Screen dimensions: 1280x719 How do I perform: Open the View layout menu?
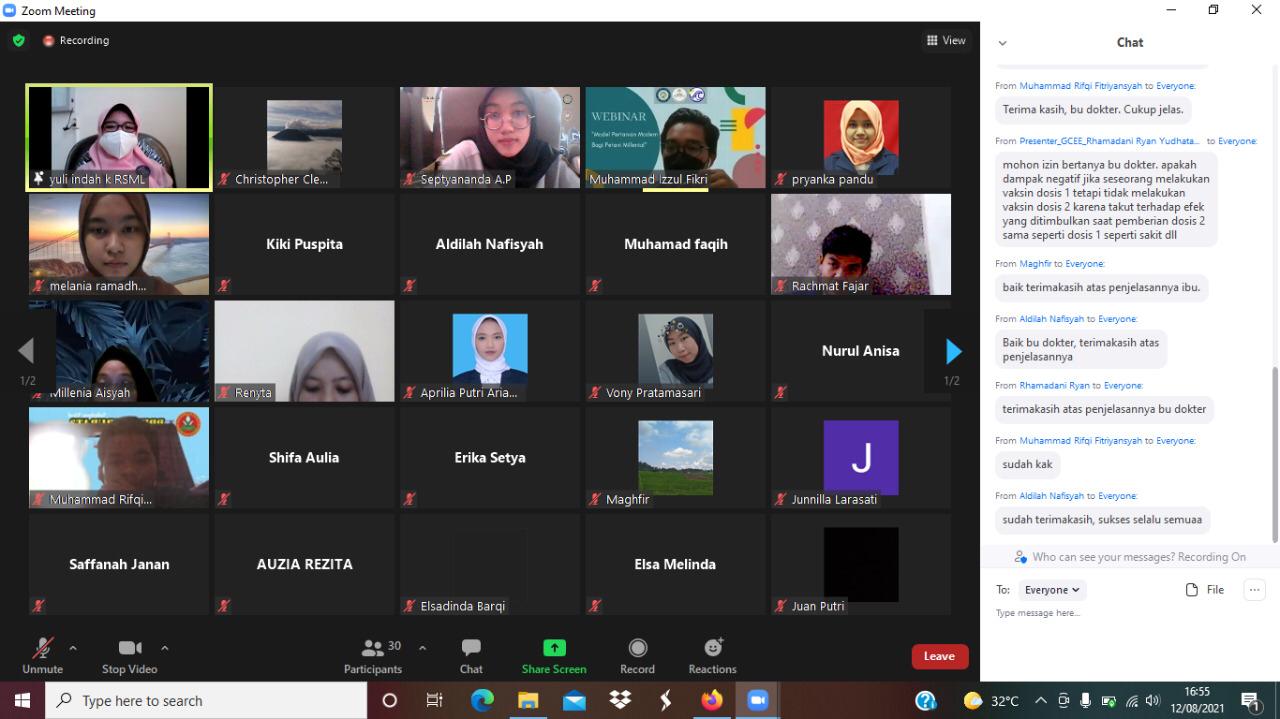pyautogui.click(x=945, y=41)
